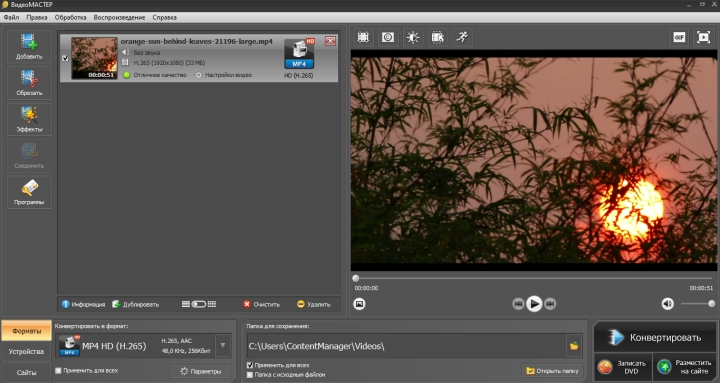Screen dimensions: 720x383
Task: Open the speed change running-man icon
Action: (x=462, y=37)
